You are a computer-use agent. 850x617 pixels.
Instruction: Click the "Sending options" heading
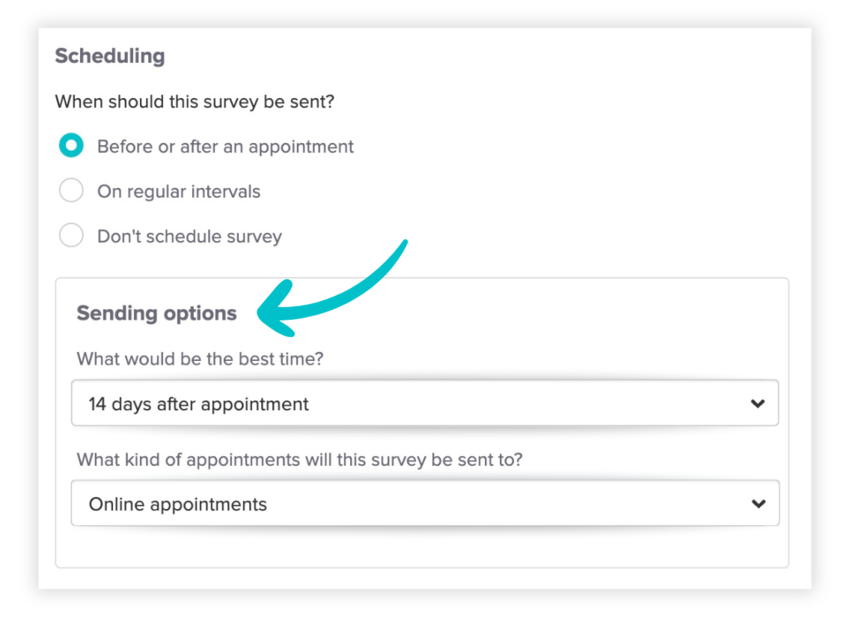tap(157, 313)
